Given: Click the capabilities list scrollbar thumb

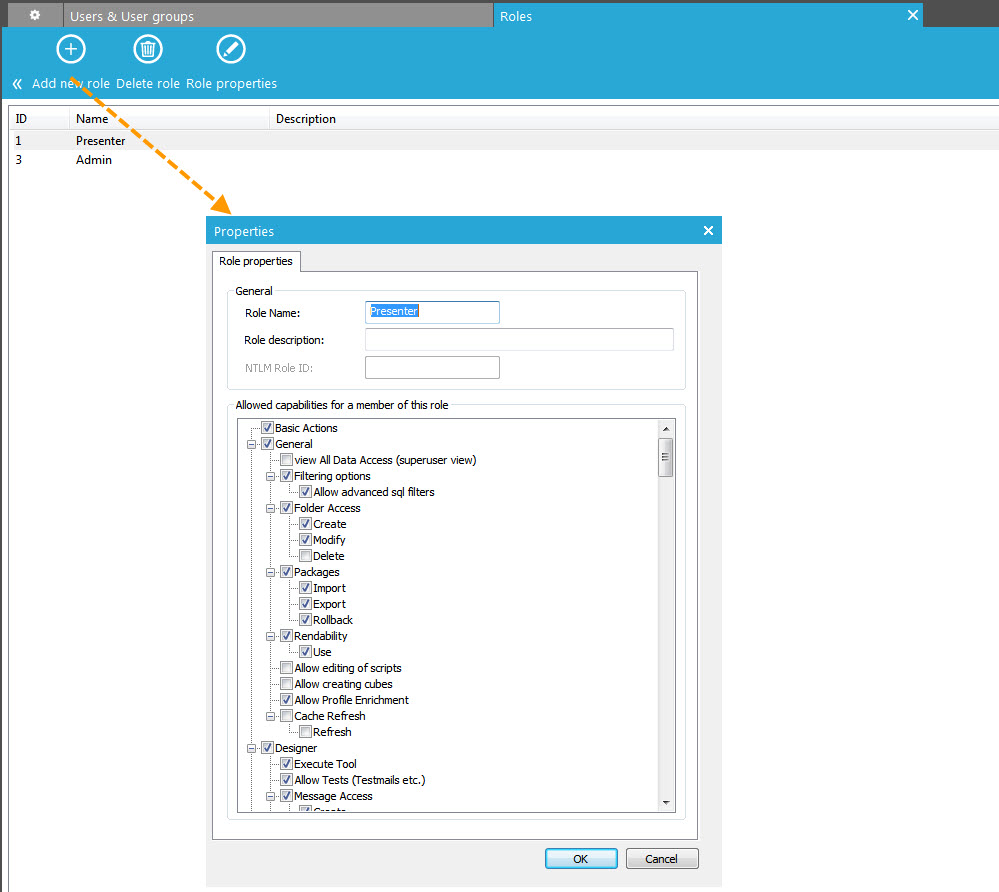Looking at the screenshot, I should 666,457.
